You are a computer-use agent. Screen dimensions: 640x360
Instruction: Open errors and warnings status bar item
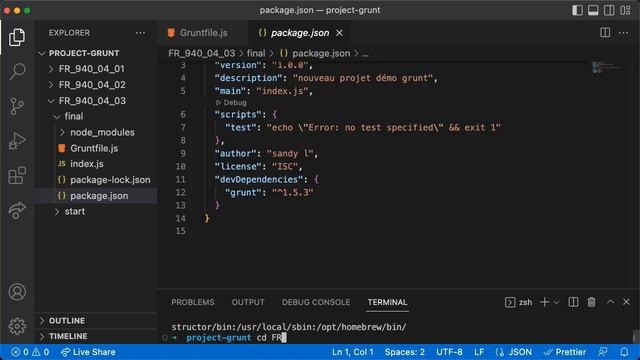pyautogui.click(x=30, y=352)
